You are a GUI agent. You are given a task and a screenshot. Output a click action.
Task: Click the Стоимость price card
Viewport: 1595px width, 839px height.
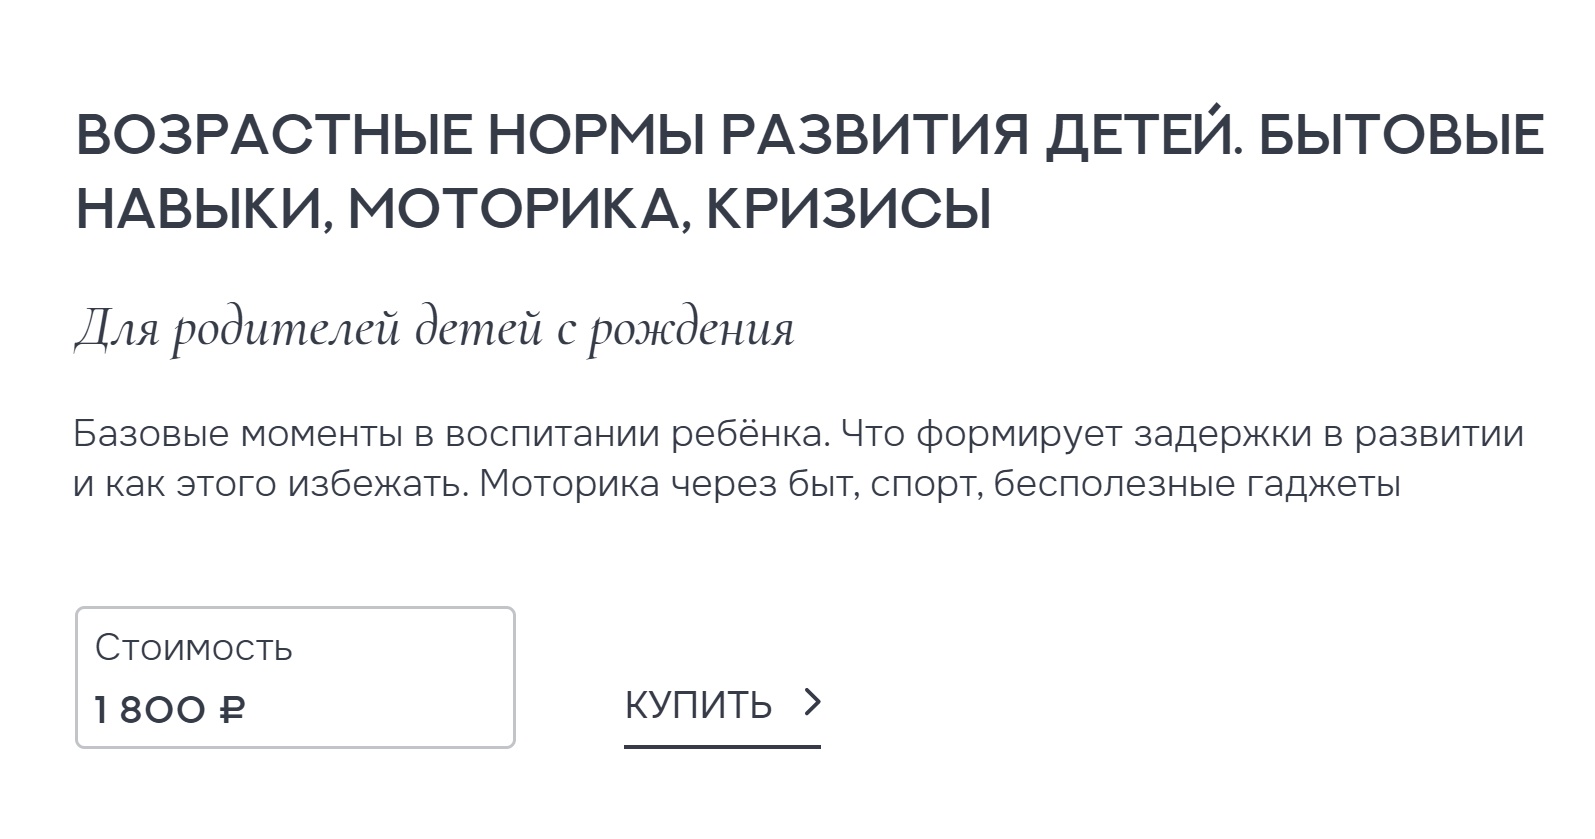click(295, 678)
